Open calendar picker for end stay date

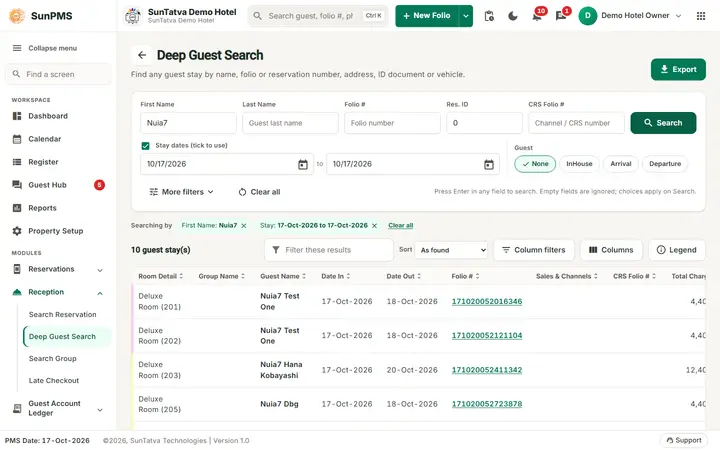(x=489, y=164)
